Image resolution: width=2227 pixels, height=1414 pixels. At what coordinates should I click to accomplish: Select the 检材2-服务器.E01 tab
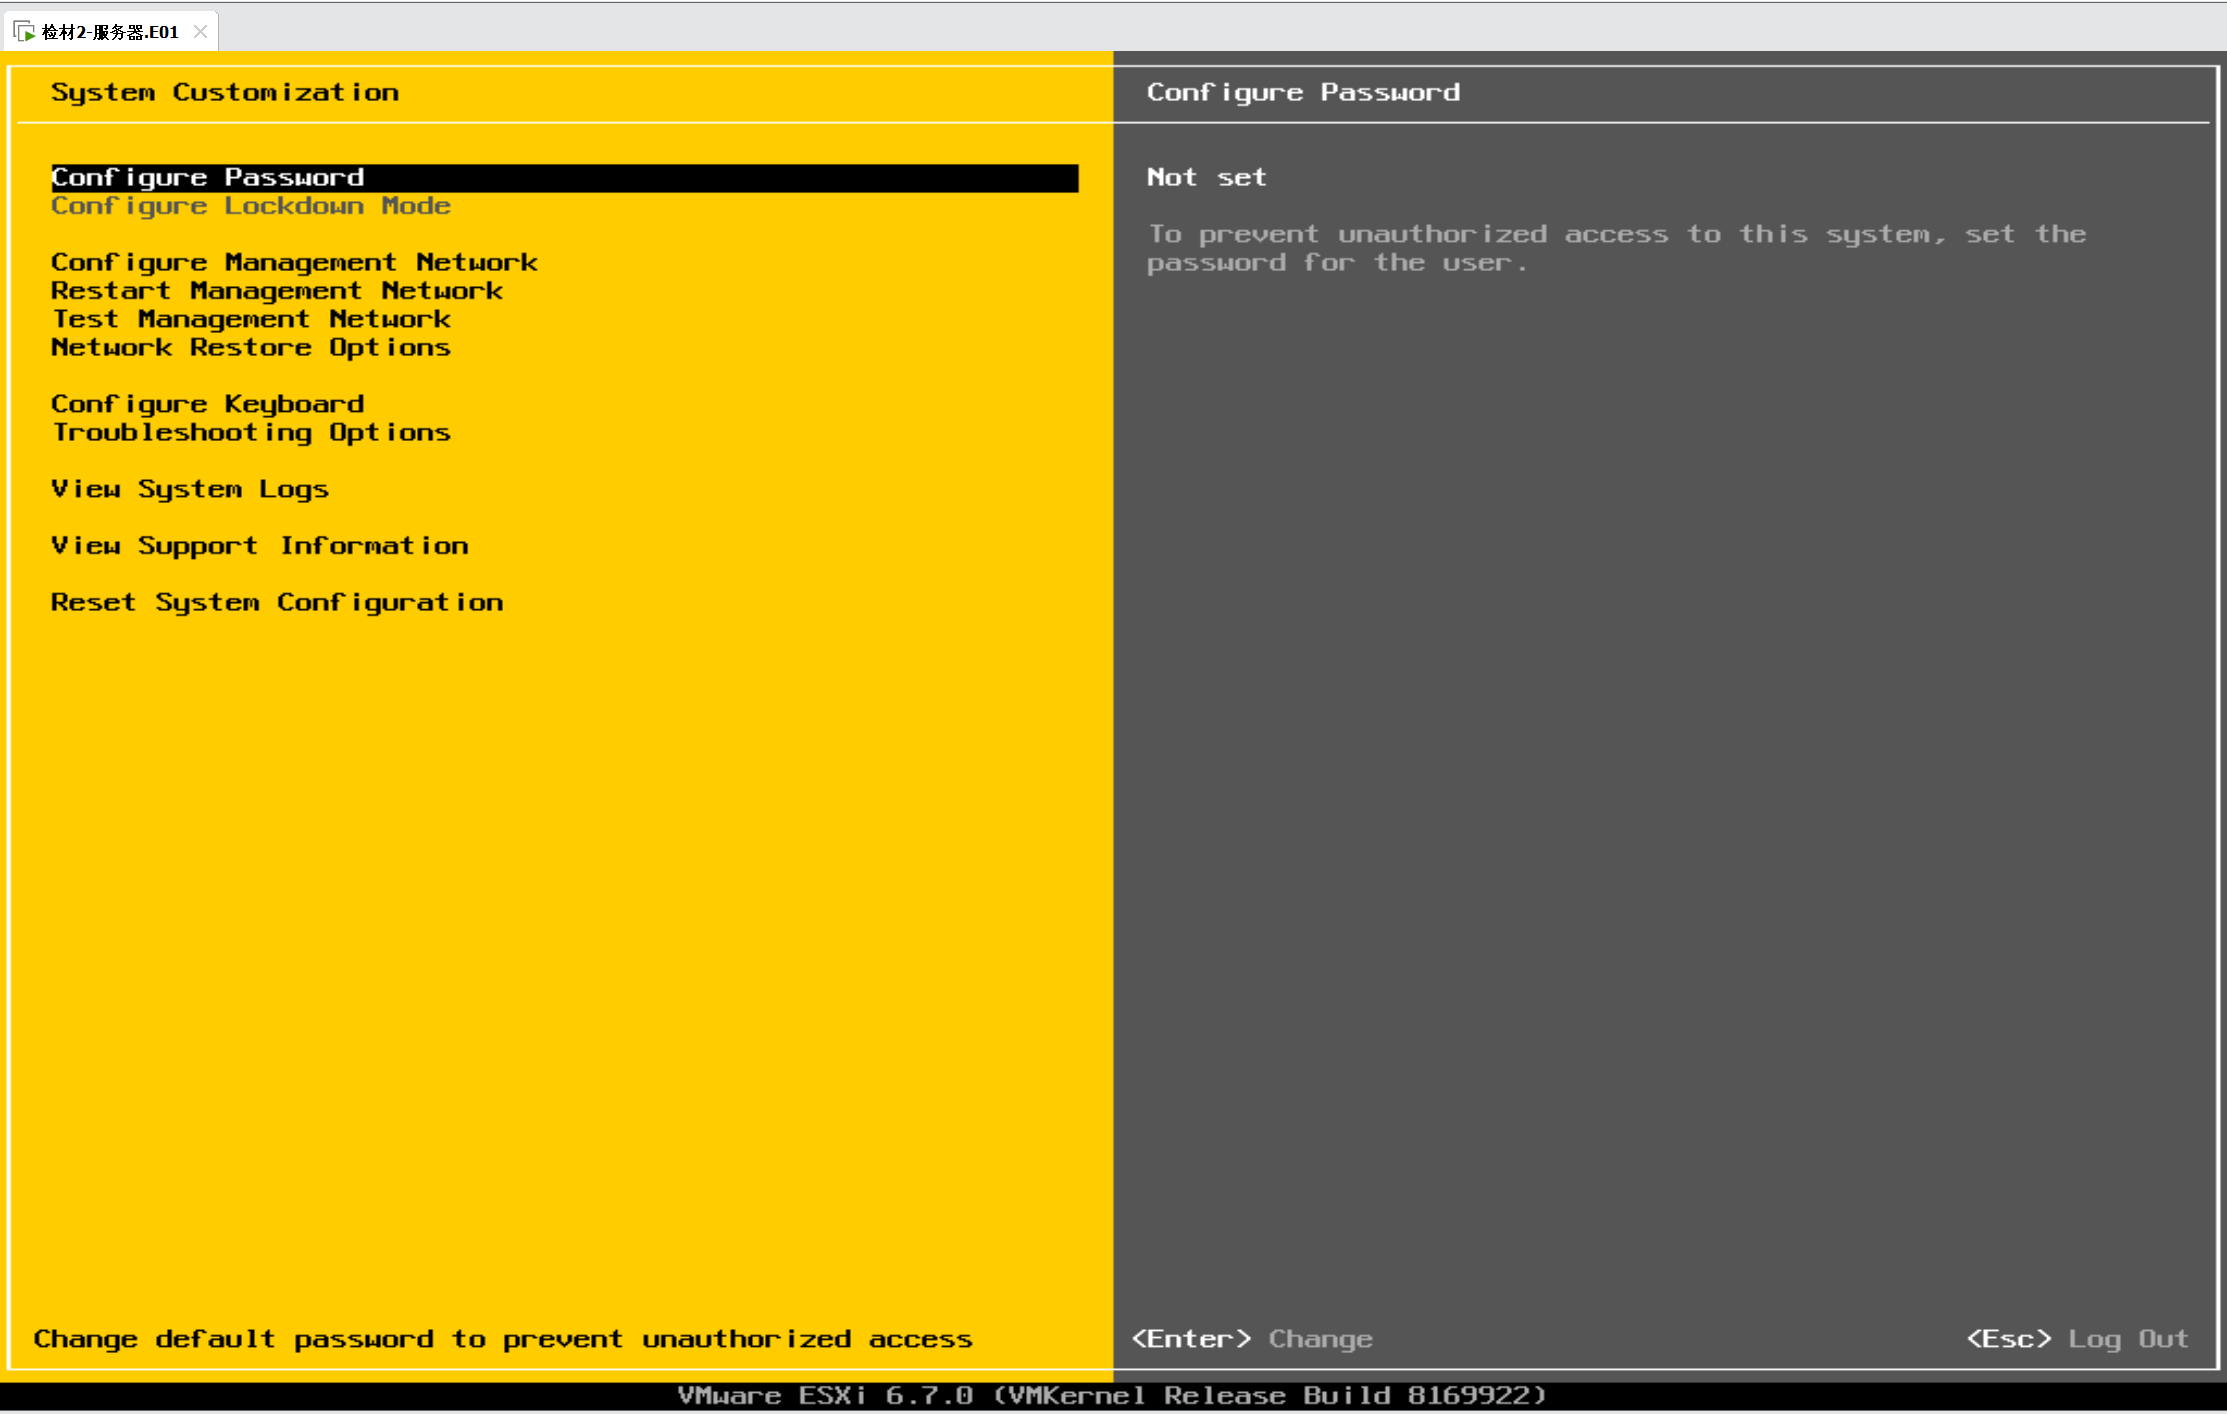pos(110,32)
